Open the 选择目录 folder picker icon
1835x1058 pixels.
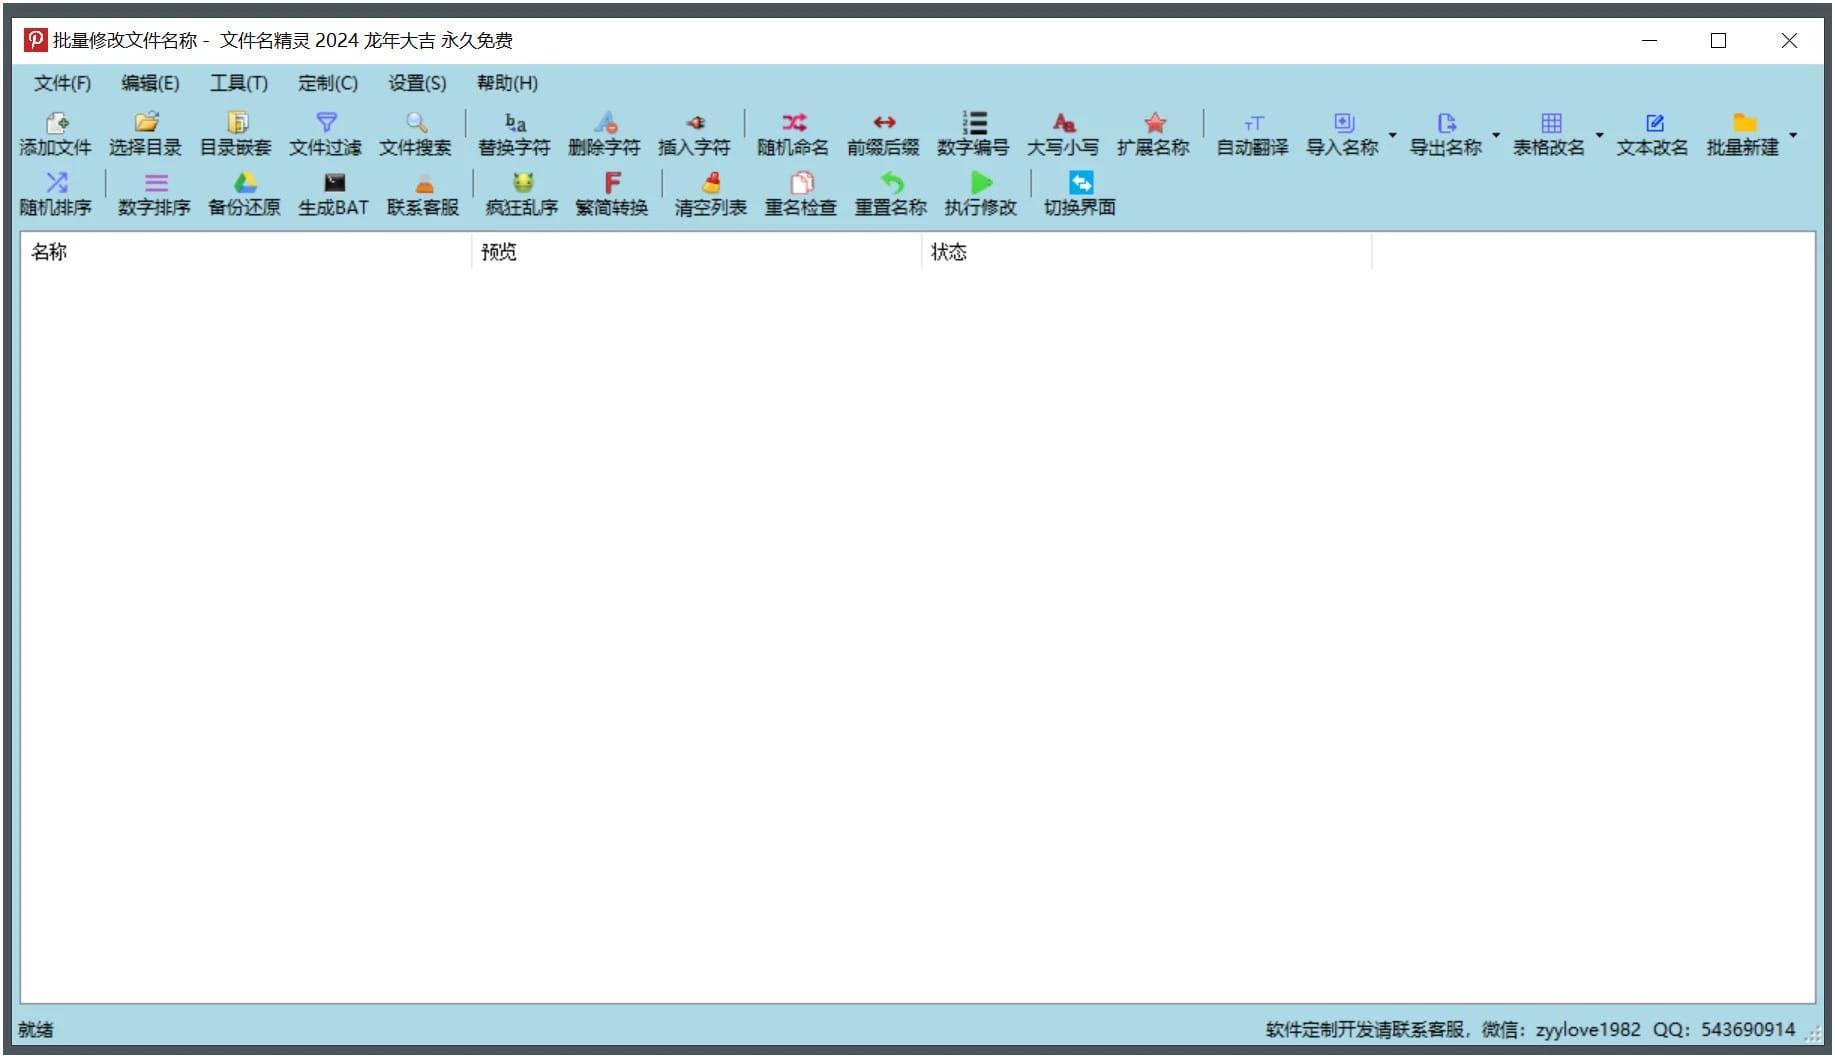pos(146,124)
